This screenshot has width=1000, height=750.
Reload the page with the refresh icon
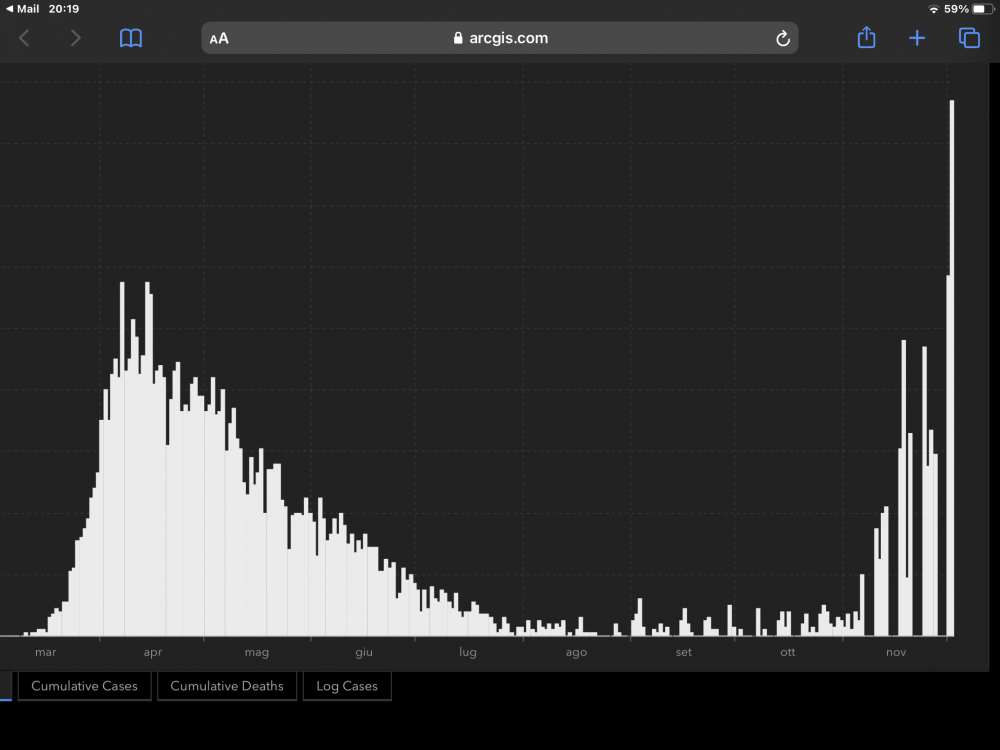coord(783,39)
